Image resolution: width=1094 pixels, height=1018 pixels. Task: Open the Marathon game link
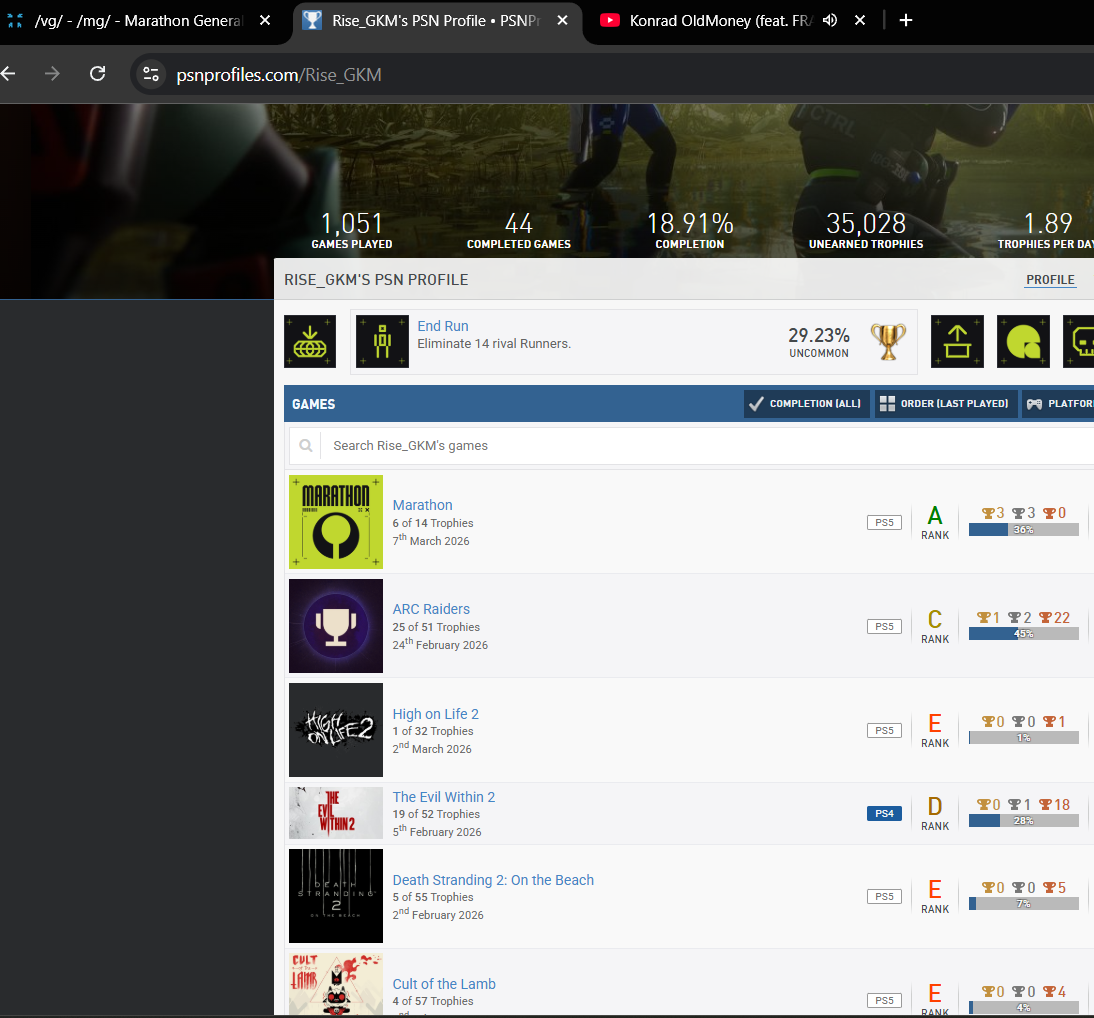[x=422, y=505]
